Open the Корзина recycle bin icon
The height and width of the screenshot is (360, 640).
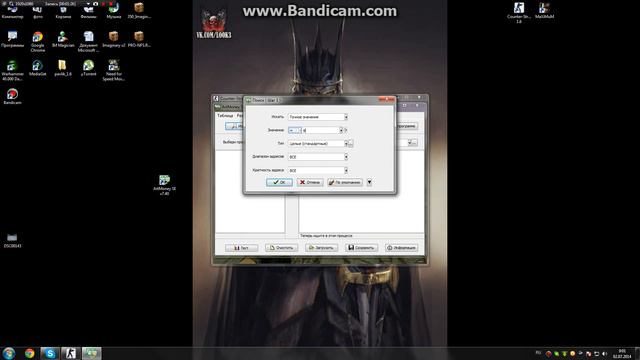(63, 12)
